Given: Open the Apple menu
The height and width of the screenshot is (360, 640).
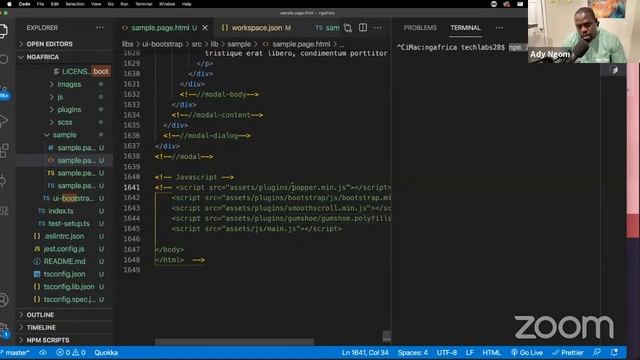Looking at the screenshot, I should click(x=9, y=4).
